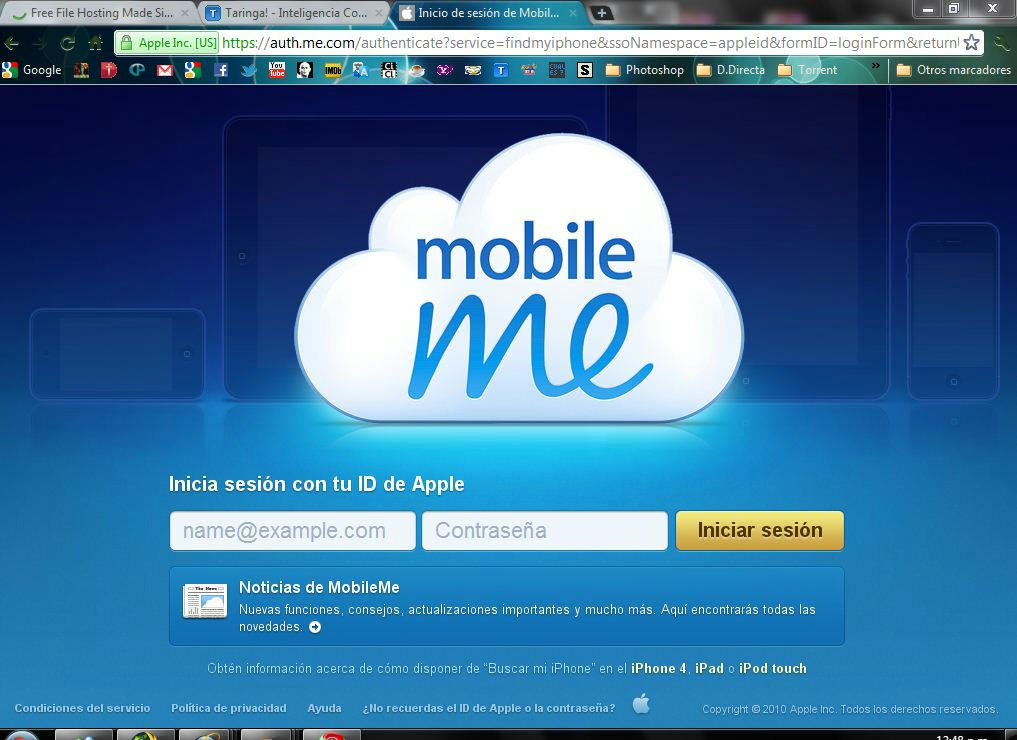
Task: Click the browser Back arrow
Action: (x=12, y=43)
